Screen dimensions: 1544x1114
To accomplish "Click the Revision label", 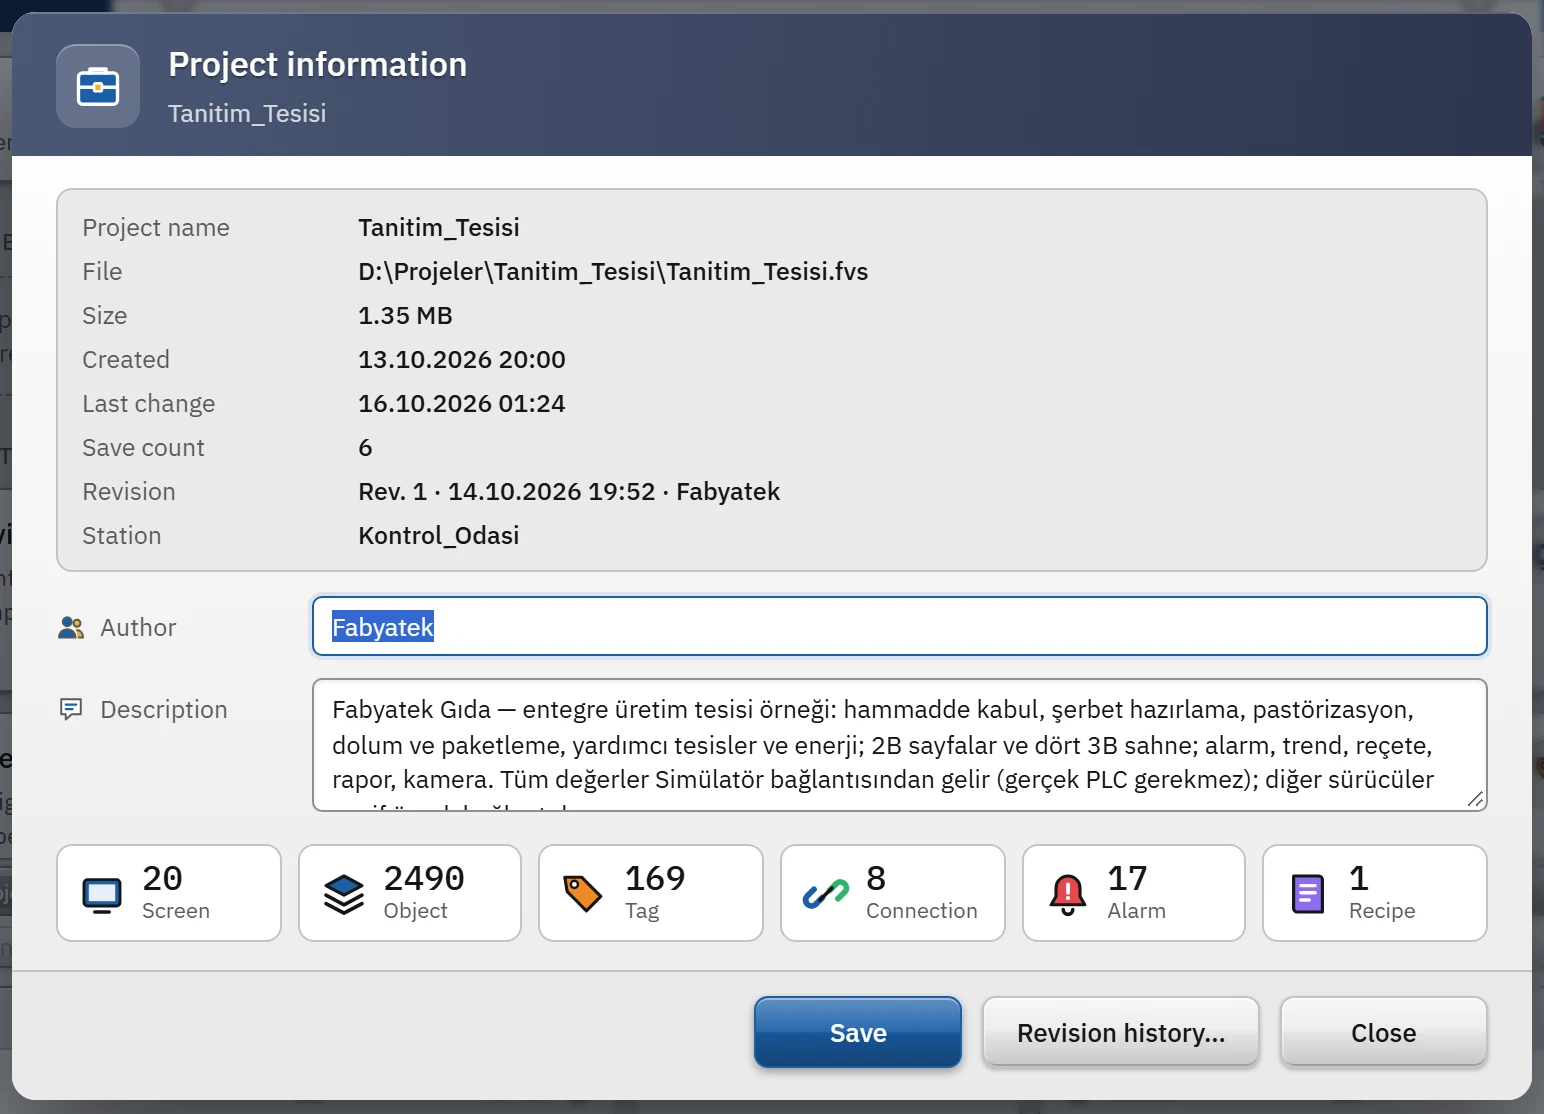I will (x=129, y=492).
